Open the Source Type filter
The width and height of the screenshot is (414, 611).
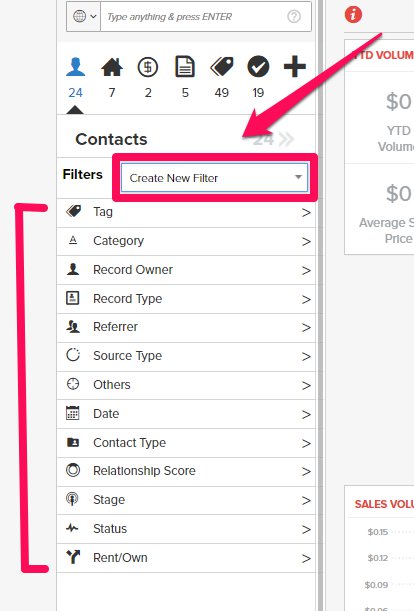click(186, 356)
